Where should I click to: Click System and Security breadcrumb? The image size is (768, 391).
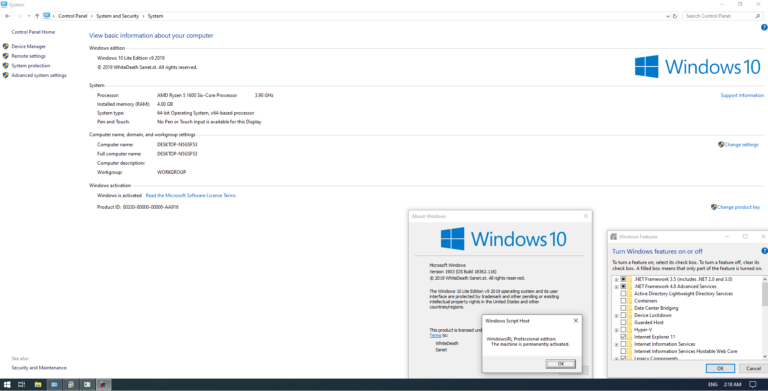point(118,16)
